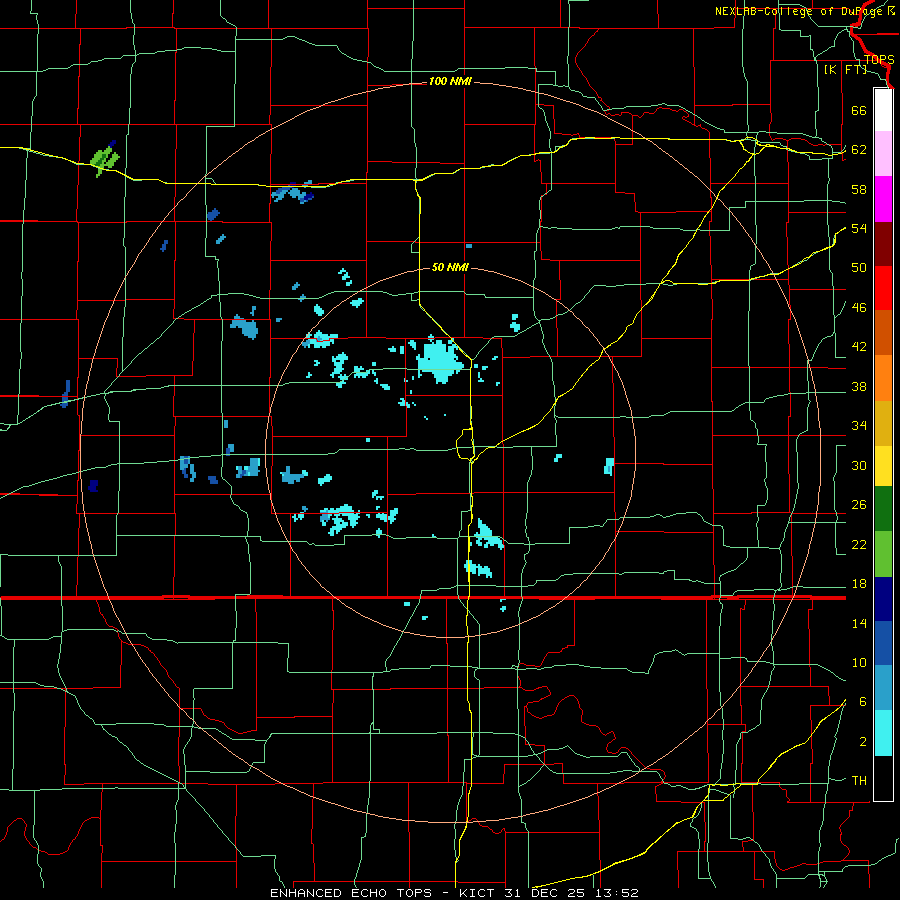Screen dimensions: 900x900
Task: Click the bright red legend swatch
Action: (883, 288)
